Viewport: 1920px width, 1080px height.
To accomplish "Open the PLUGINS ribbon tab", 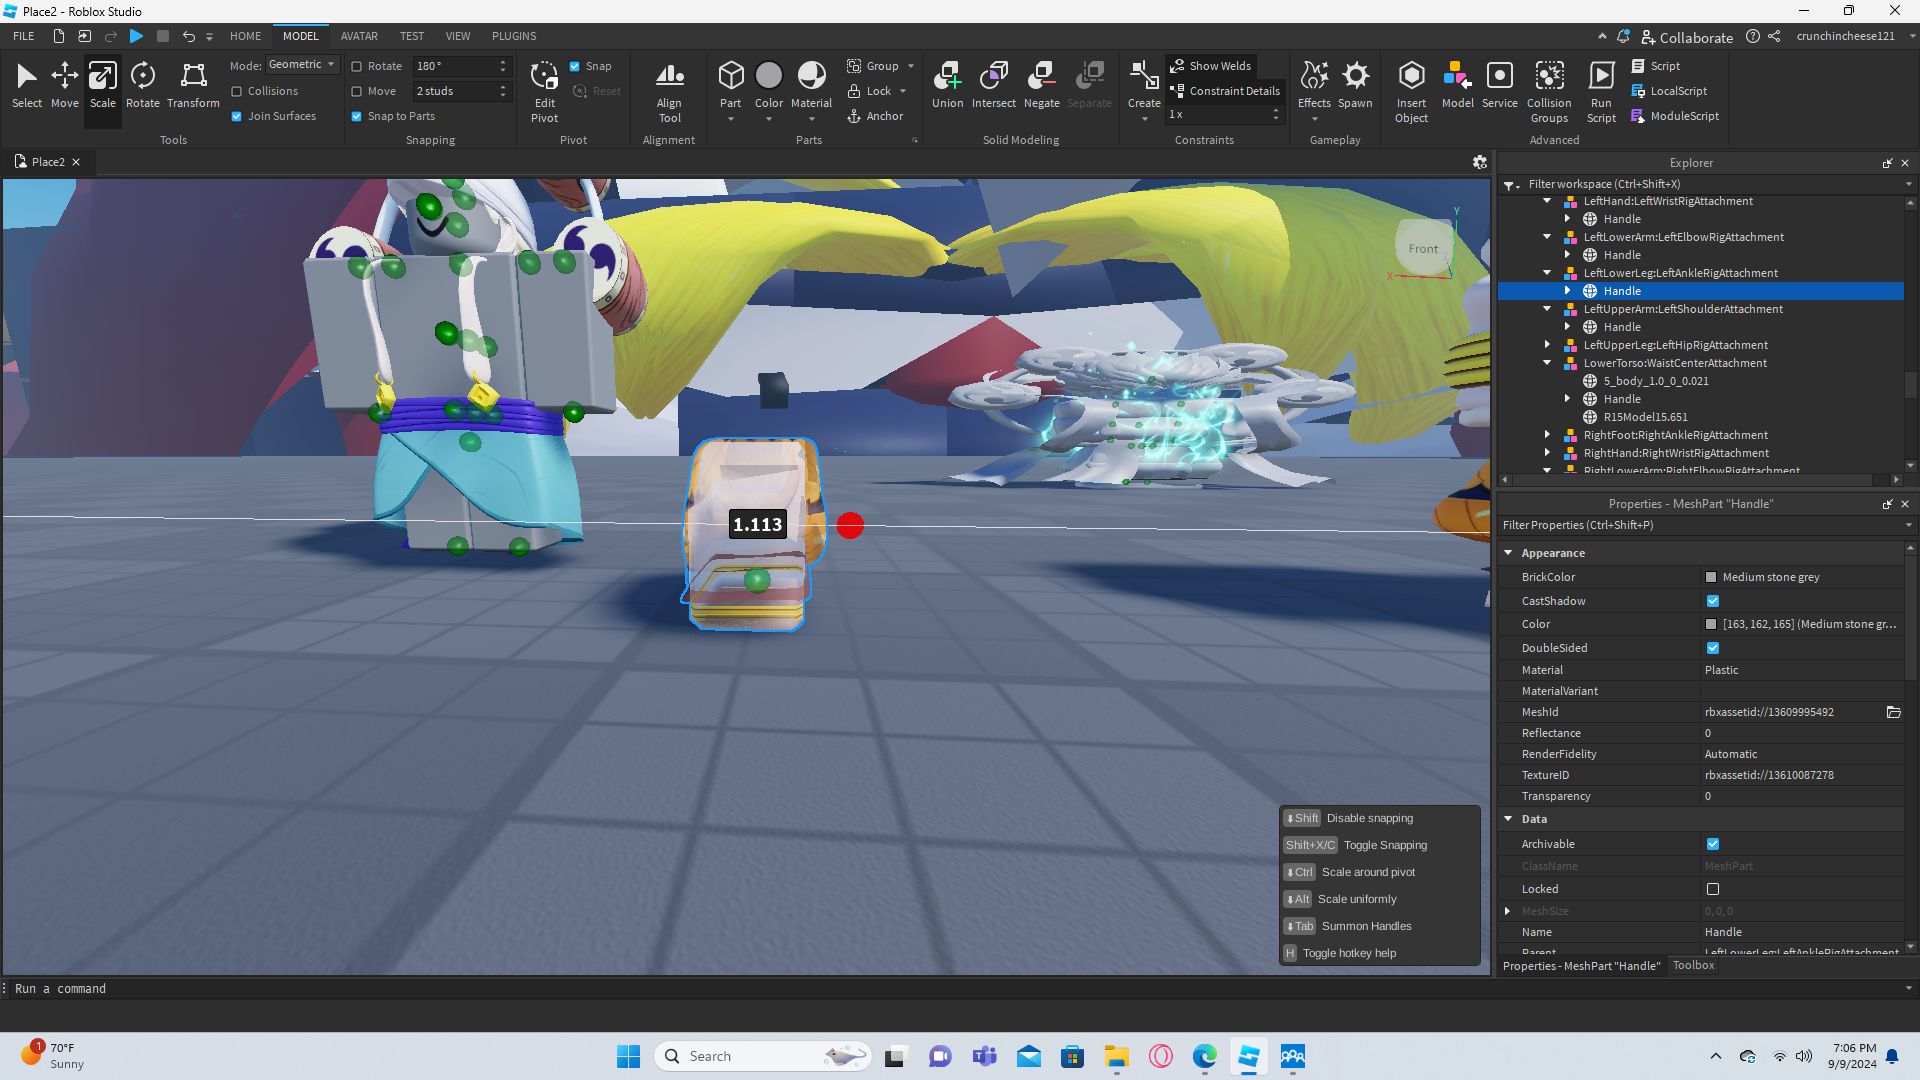I will pyautogui.click(x=514, y=36).
